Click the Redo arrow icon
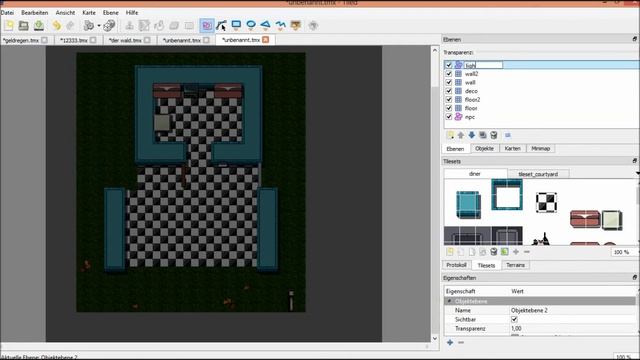 click(70, 26)
